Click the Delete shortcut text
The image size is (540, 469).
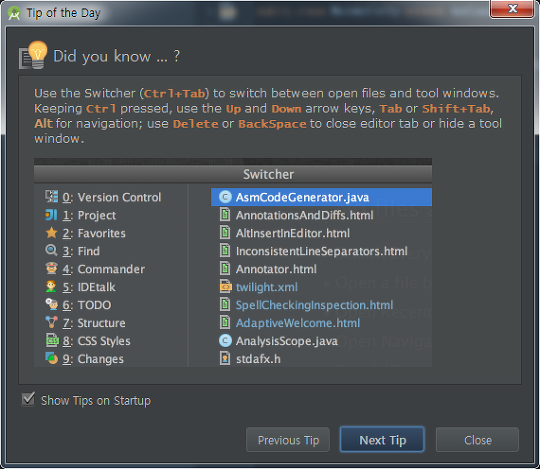196,124
